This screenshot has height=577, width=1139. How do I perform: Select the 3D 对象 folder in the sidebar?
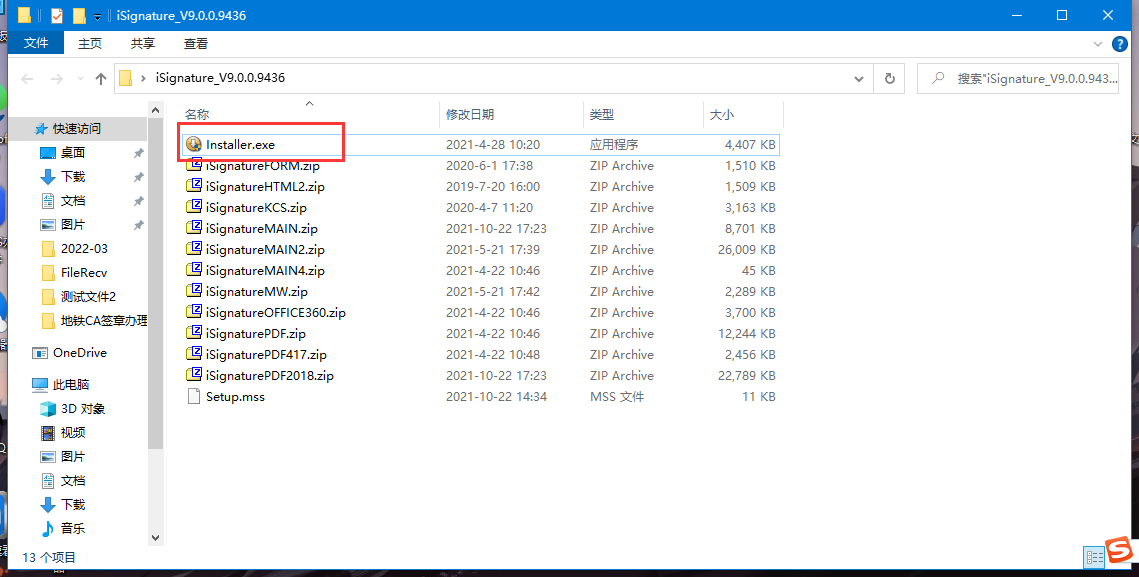pyautogui.click(x=82, y=408)
